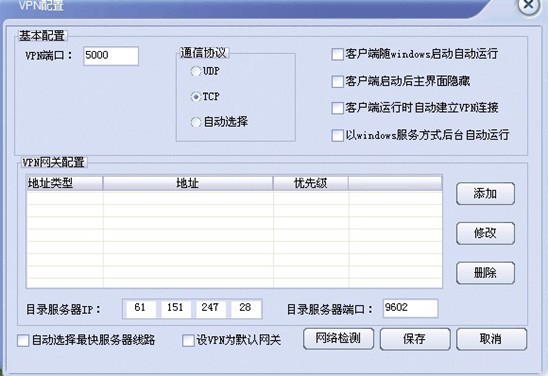Screen dimensions: 548x376
Task: Click first IP octet field 61
Action: pyautogui.click(x=140, y=308)
